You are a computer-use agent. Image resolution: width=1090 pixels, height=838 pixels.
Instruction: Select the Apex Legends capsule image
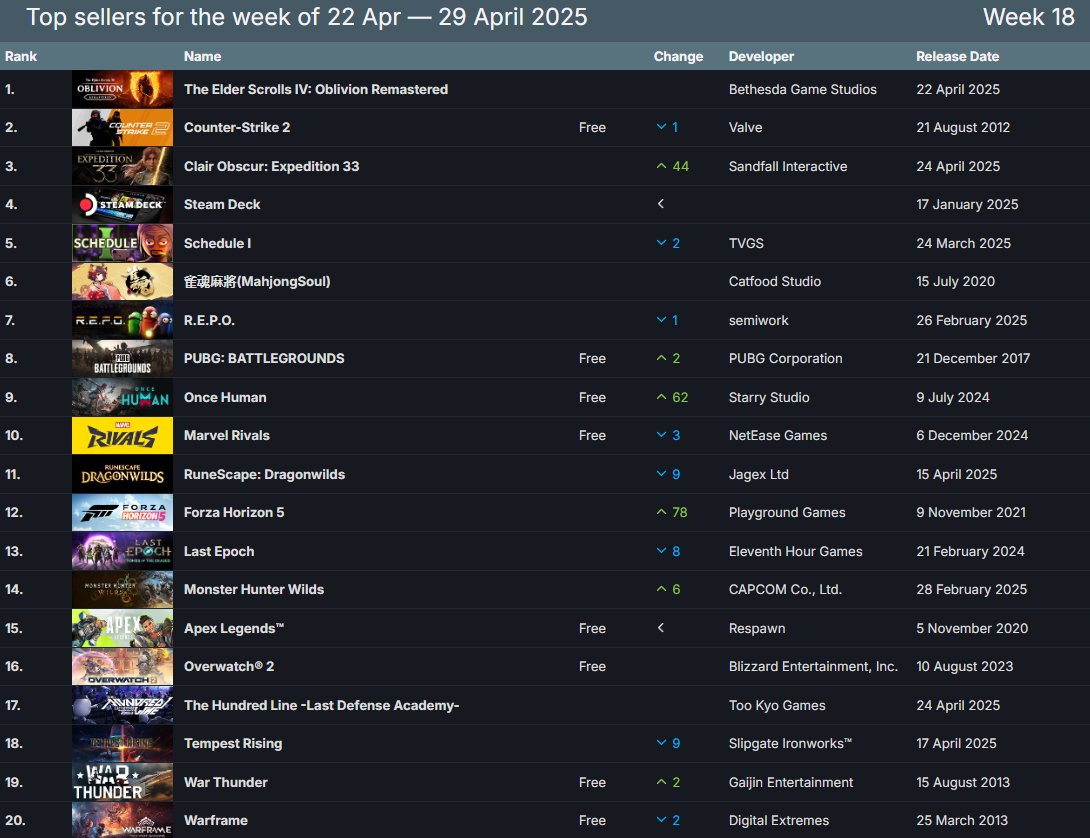tap(122, 629)
